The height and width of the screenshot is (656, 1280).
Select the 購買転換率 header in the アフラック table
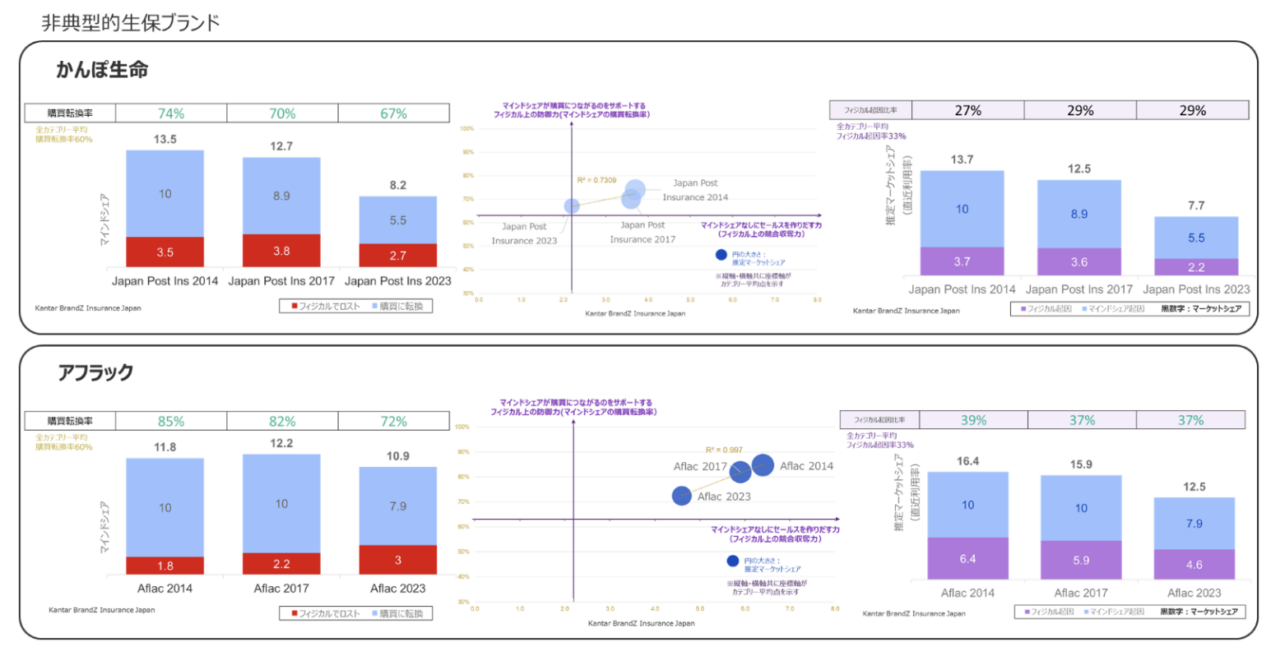coord(72,422)
